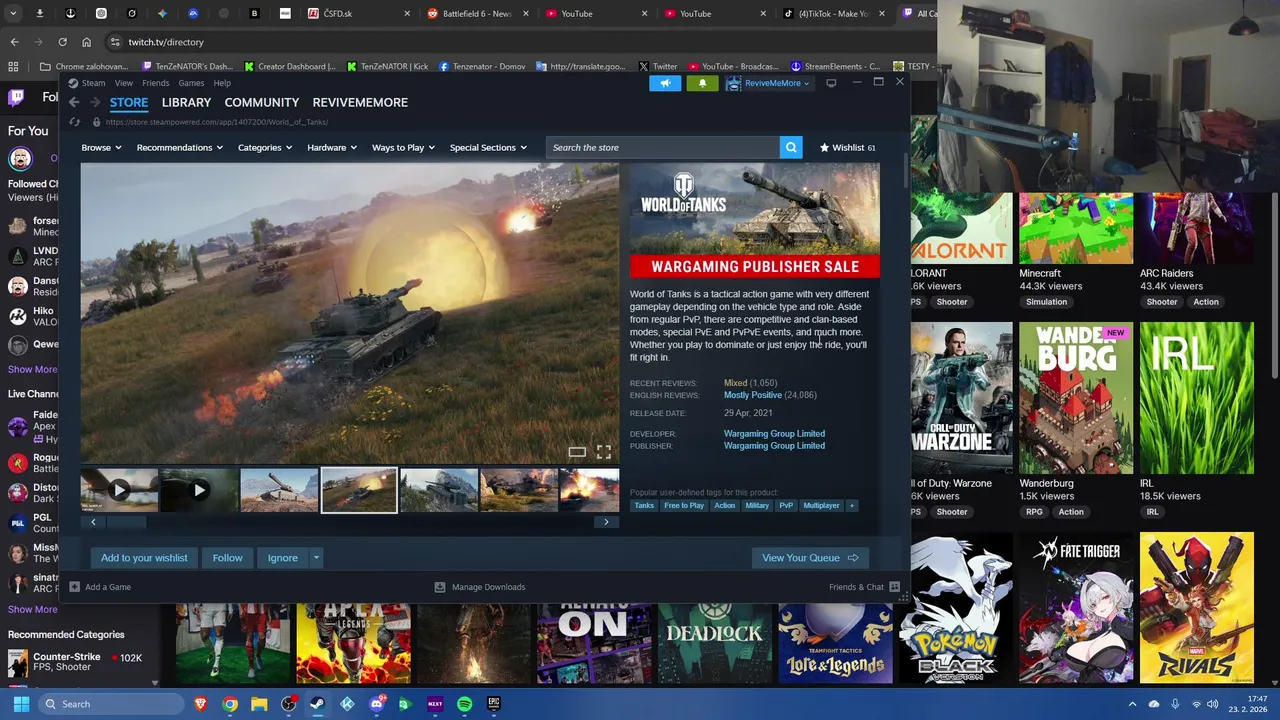The height and width of the screenshot is (720, 1280).
Task: Show hidden system tray icons
Action: pos(1132,704)
